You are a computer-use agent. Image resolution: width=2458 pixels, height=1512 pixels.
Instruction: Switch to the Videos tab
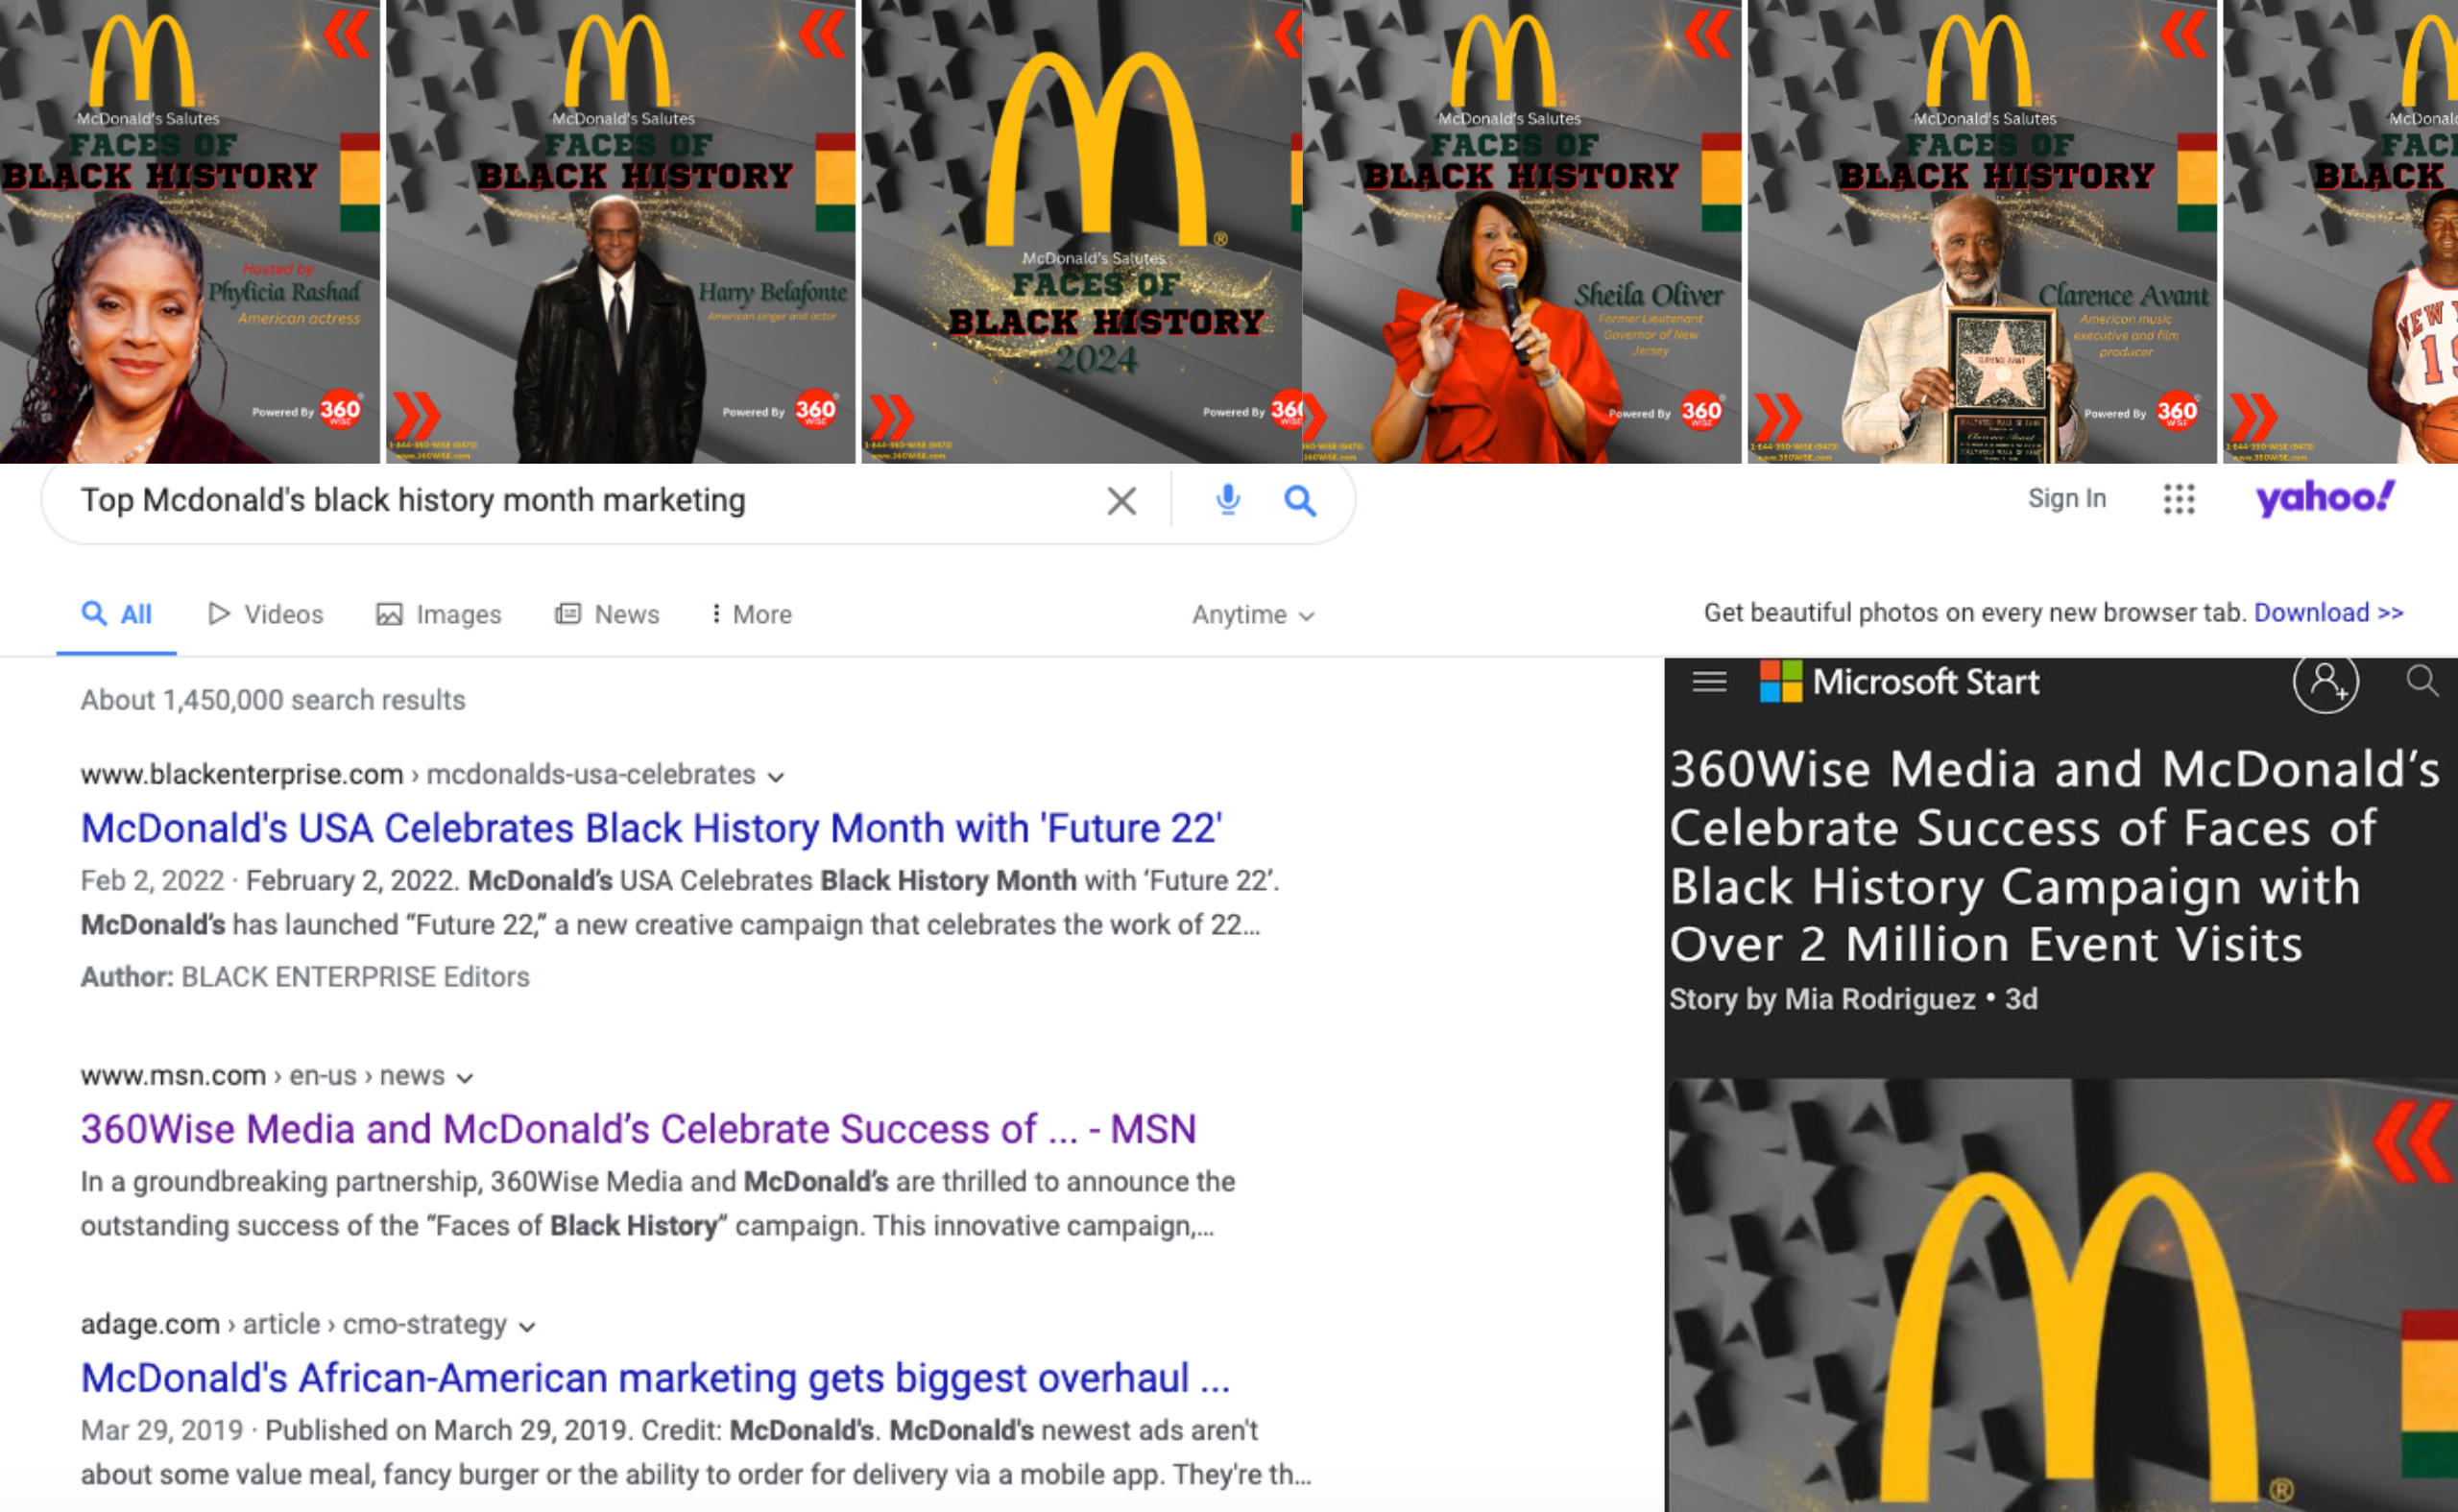[x=266, y=614]
